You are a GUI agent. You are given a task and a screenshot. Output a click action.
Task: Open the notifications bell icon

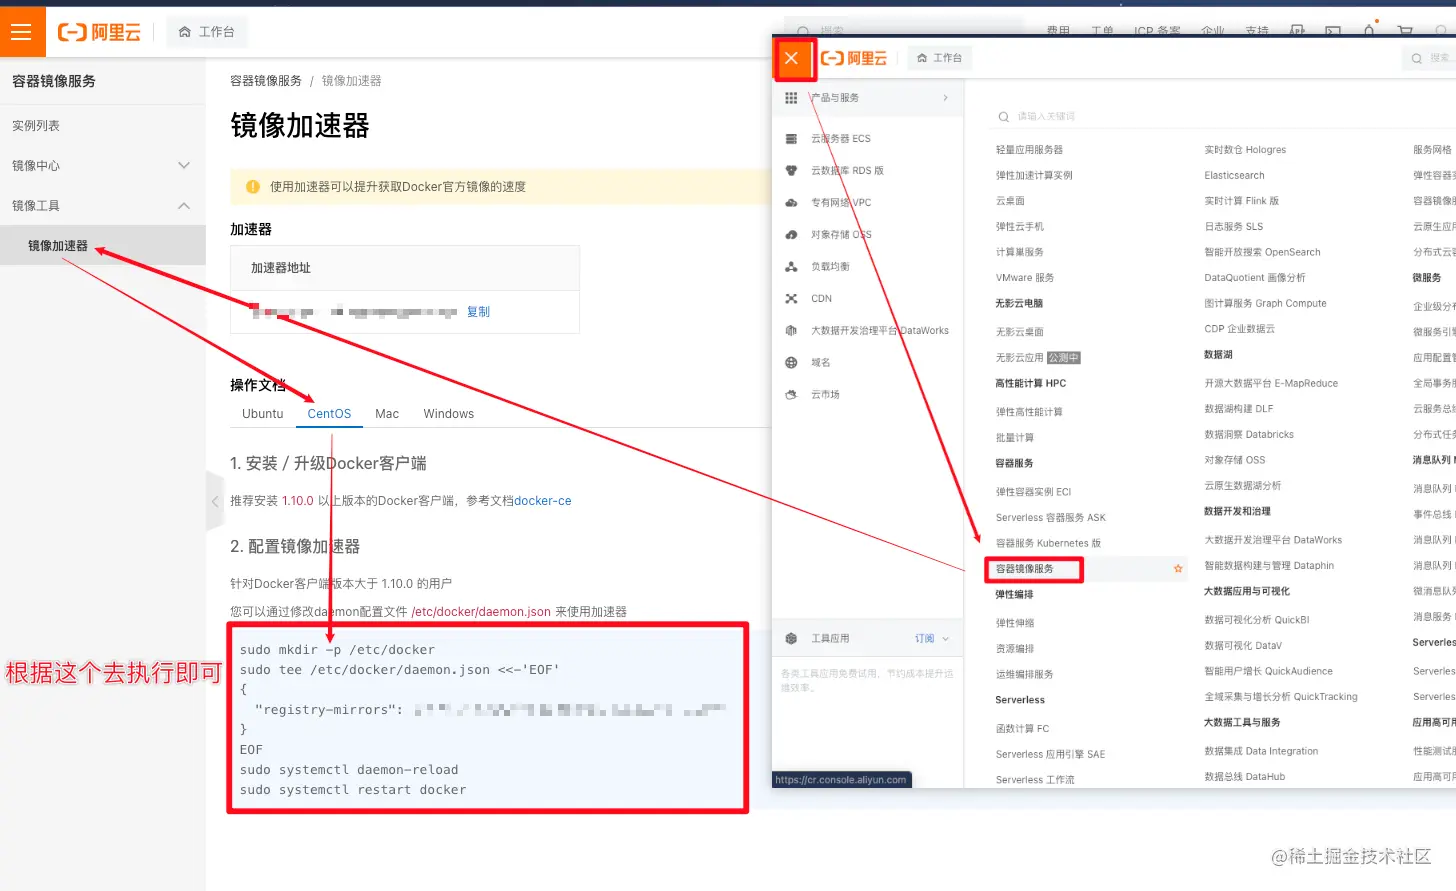pos(1368,31)
